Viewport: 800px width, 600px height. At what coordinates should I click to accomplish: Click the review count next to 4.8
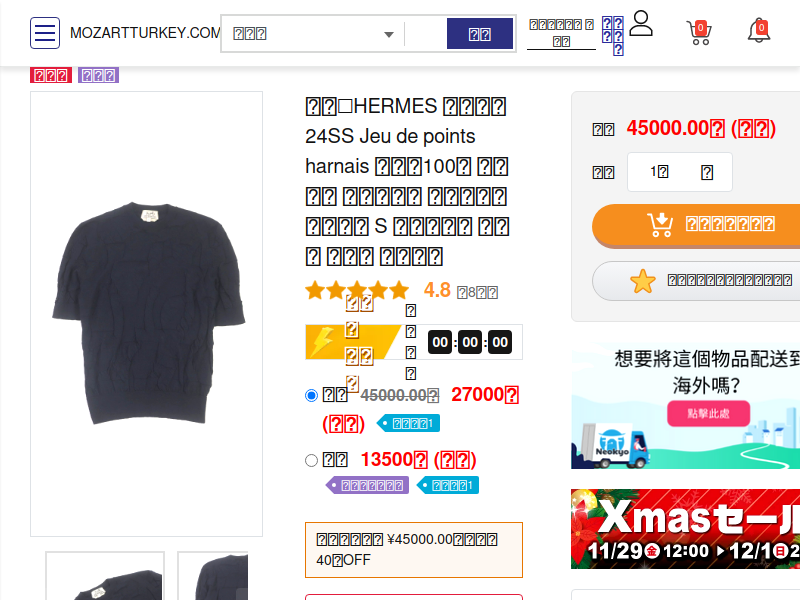coord(478,292)
